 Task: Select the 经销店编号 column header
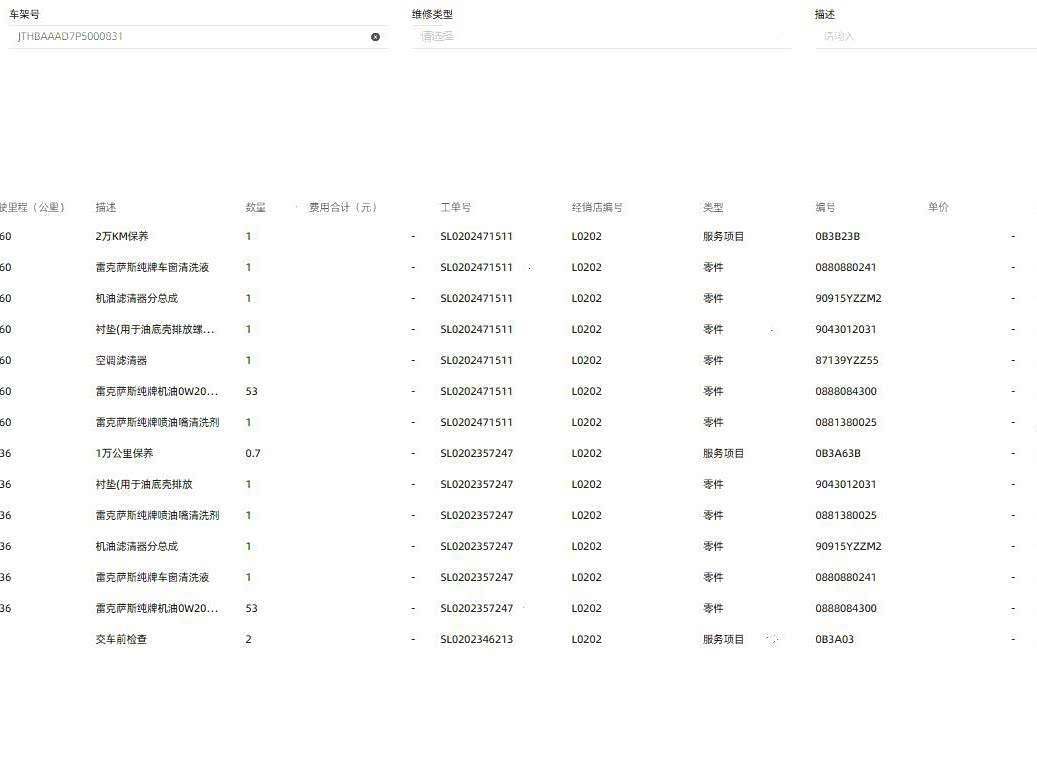coord(597,207)
